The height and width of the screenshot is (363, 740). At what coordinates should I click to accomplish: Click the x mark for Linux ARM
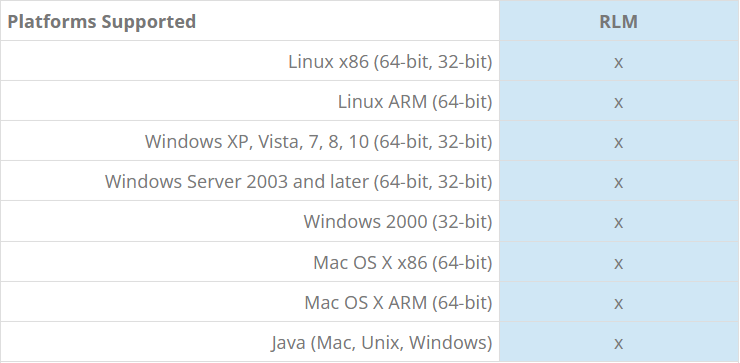tap(618, 102)
